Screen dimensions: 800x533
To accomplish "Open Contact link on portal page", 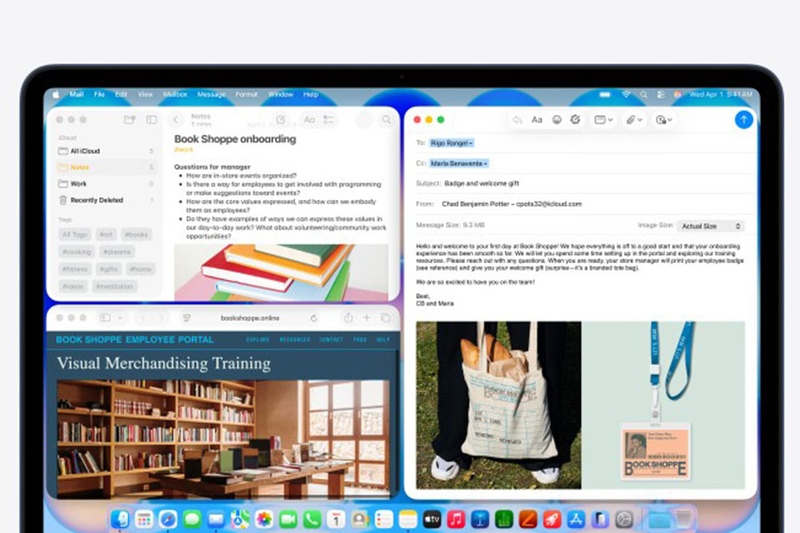I will 331,340.
